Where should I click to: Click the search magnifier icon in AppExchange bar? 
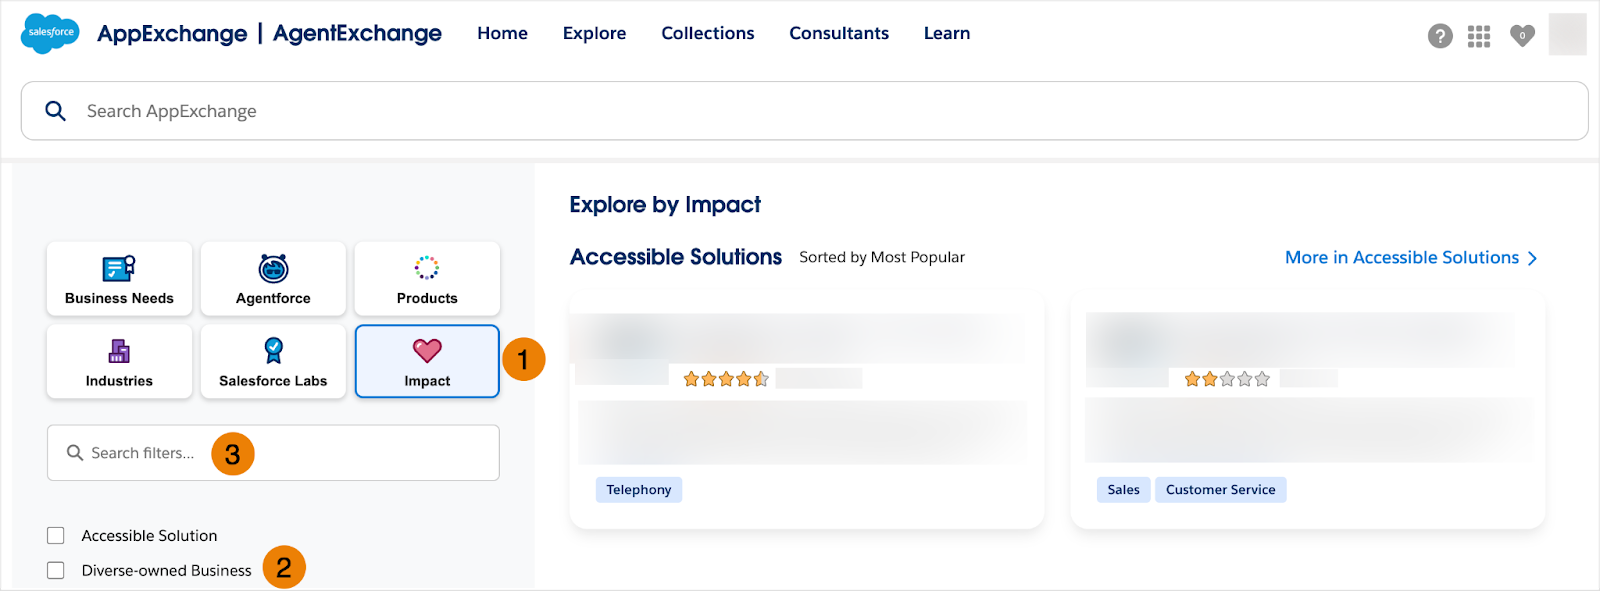tap(56, 111)
